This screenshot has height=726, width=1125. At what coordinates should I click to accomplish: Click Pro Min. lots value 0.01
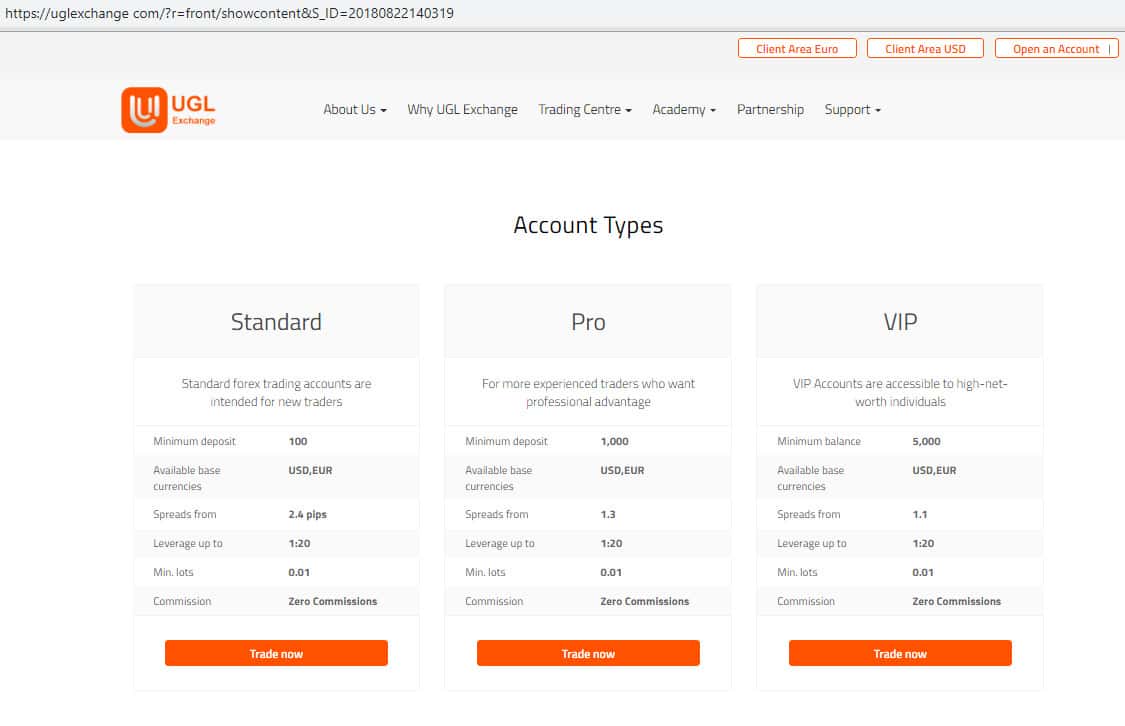[x=611, y=572]
